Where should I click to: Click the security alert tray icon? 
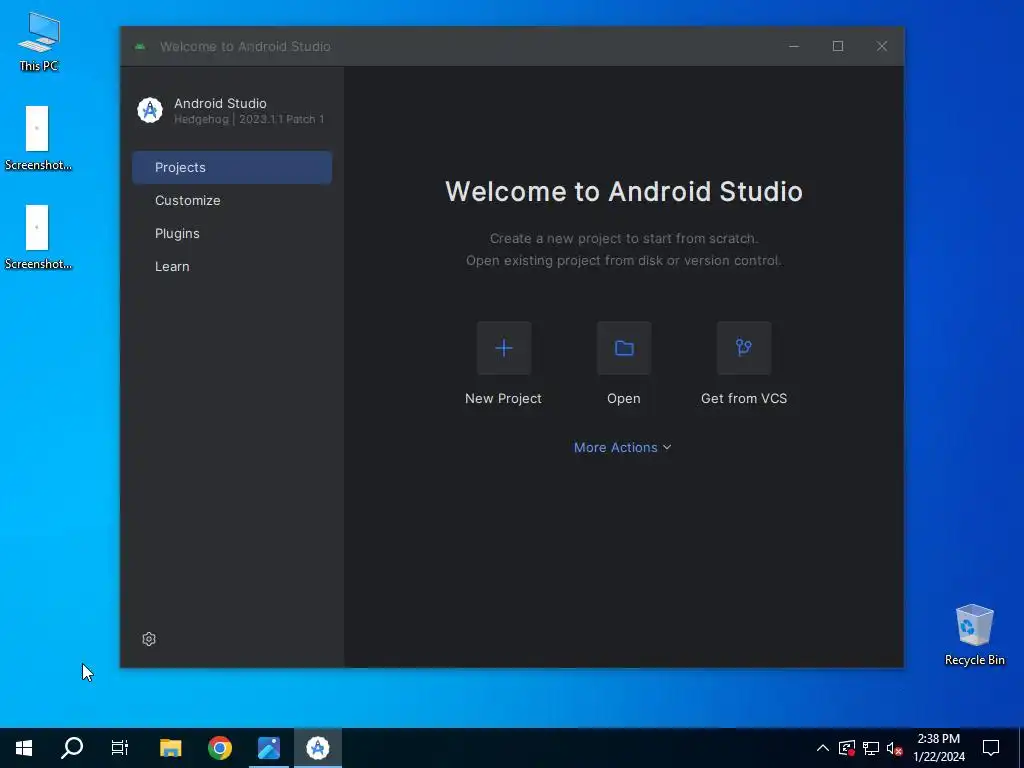pyautogui.click(x=847, y=748)
